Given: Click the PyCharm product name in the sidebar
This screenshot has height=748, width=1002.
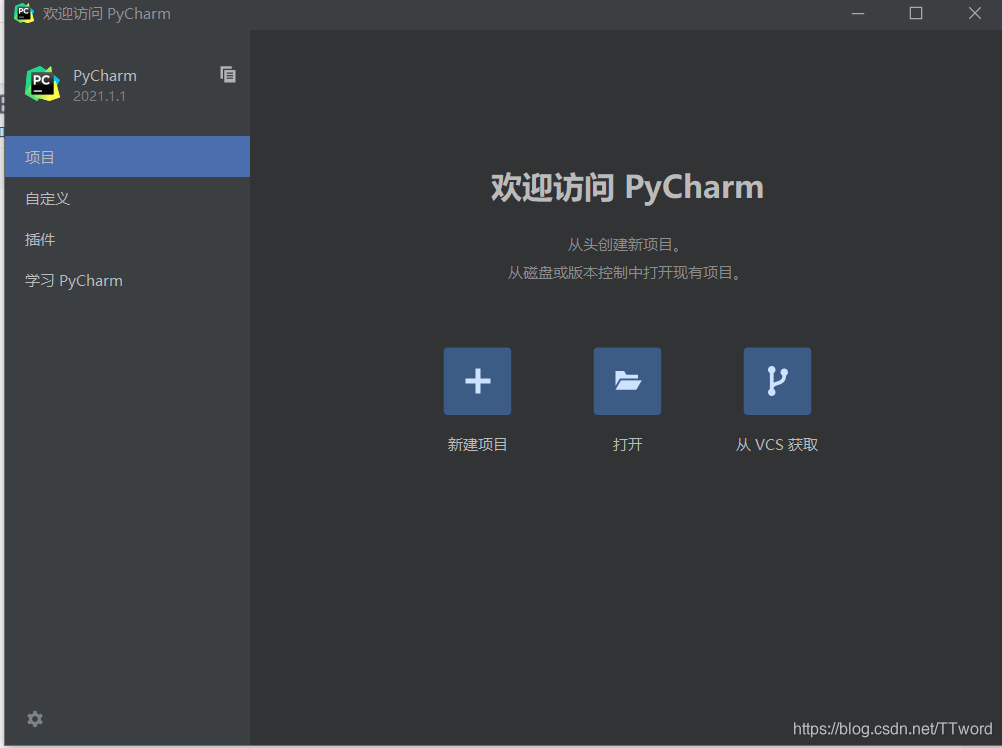Looking at the screenshot, I should [x=105, y=76].
